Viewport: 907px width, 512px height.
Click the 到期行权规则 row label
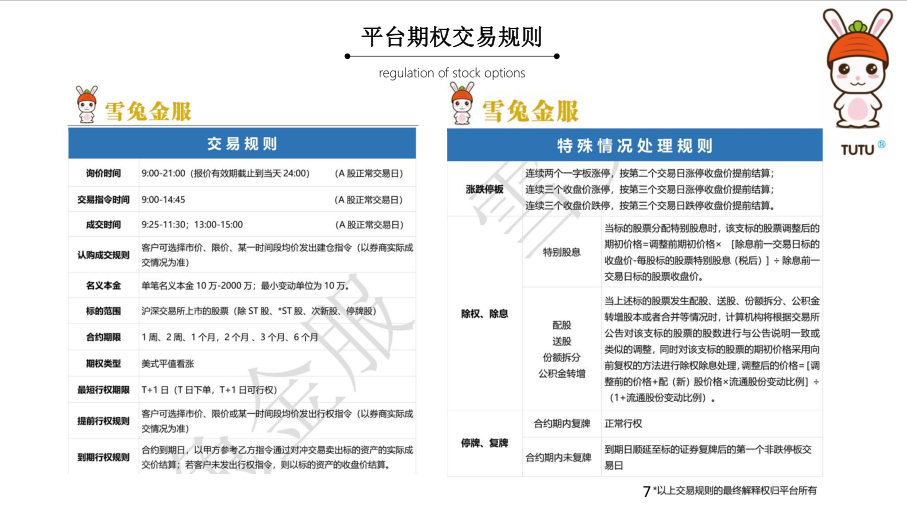pyautogui.click(x=103, y=457)
